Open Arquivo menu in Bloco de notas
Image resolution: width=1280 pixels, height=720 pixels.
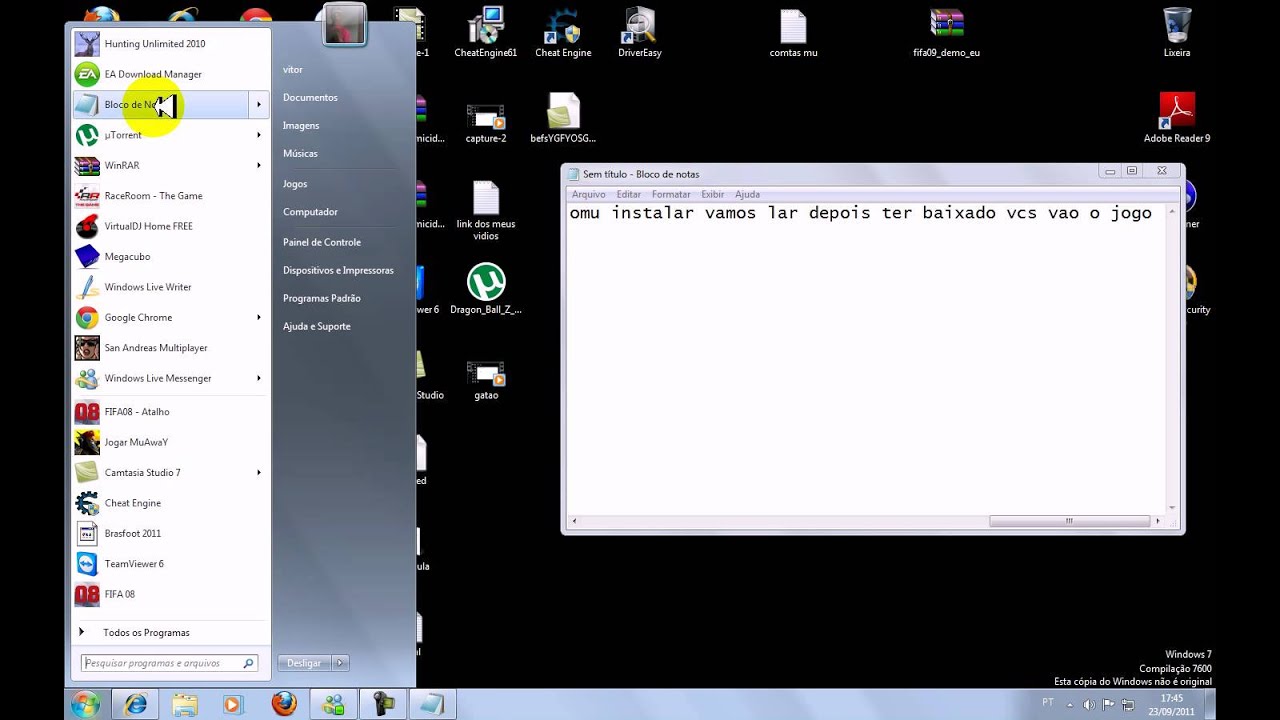pyautogui.click(x=588, y=194)
